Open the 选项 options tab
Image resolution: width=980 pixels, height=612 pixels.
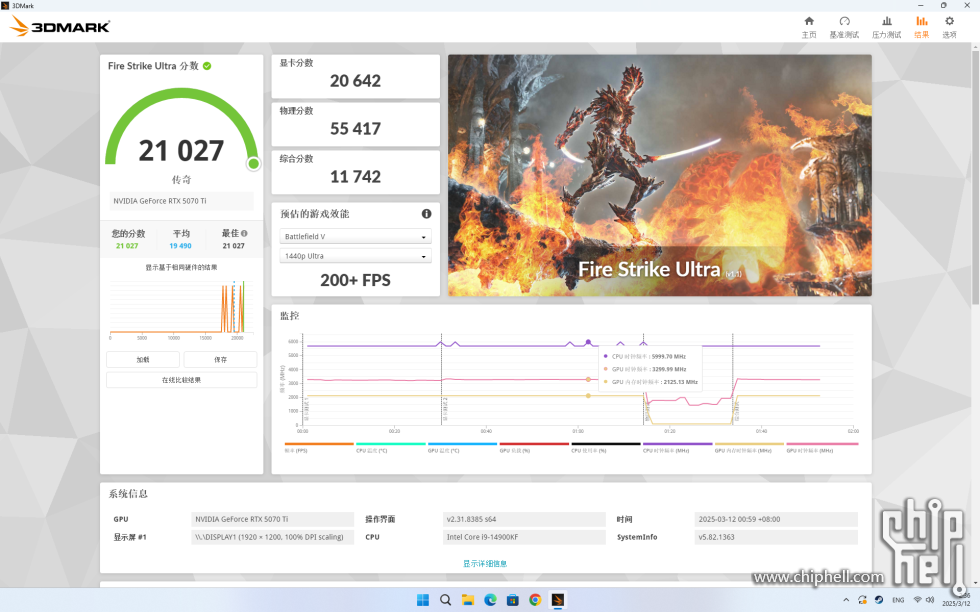tap(949, 28)
